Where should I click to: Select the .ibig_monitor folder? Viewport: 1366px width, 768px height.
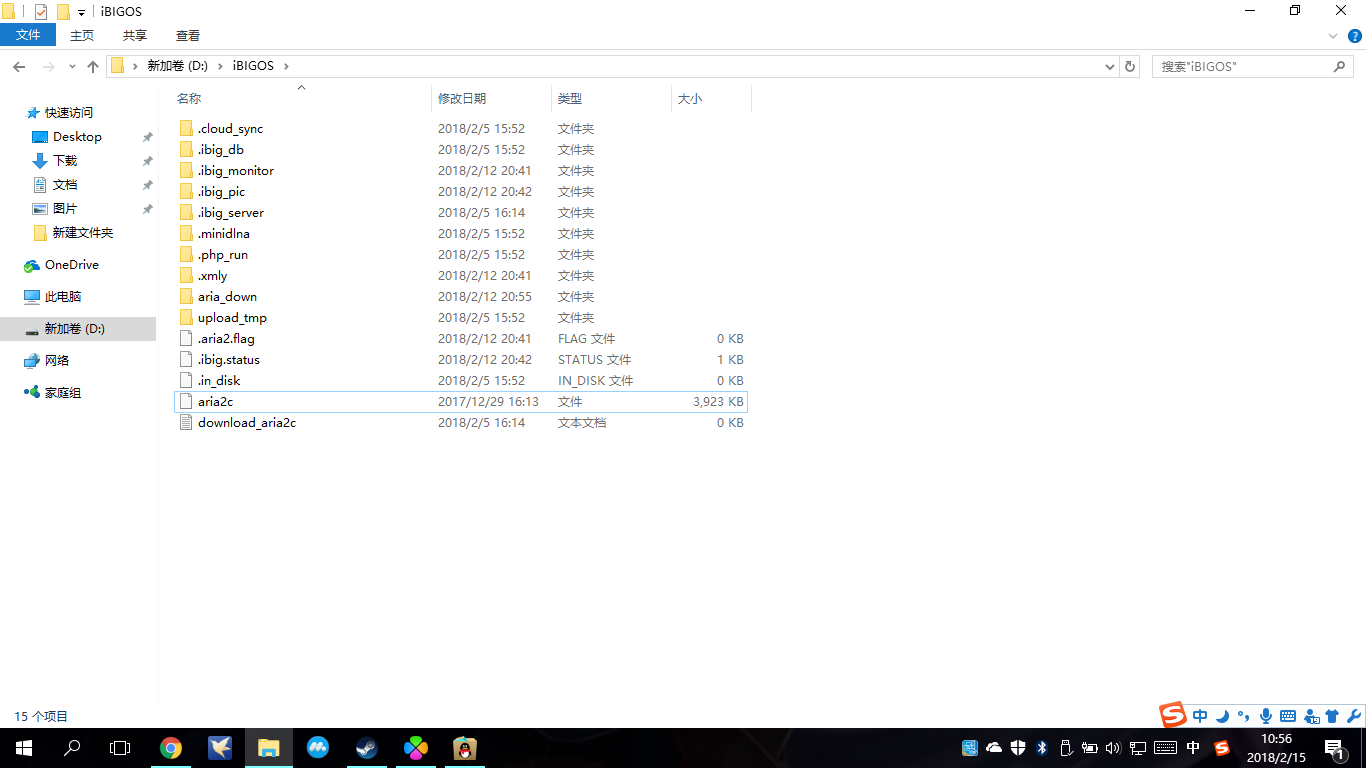235,171
